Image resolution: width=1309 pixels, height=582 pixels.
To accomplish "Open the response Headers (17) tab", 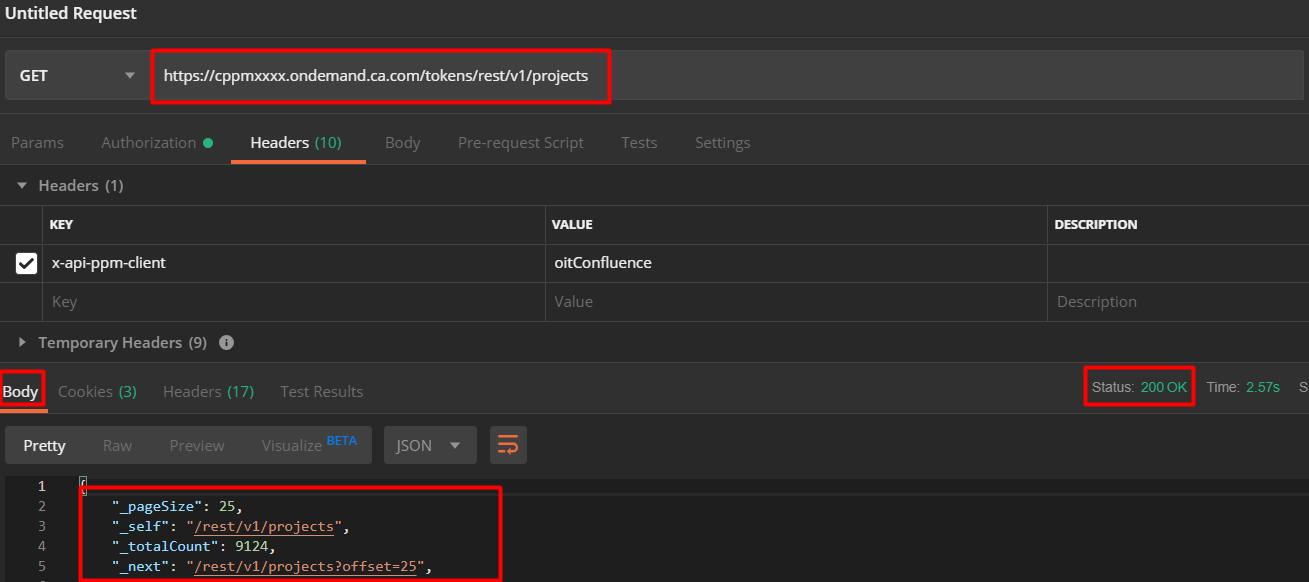I will point(208,392).
